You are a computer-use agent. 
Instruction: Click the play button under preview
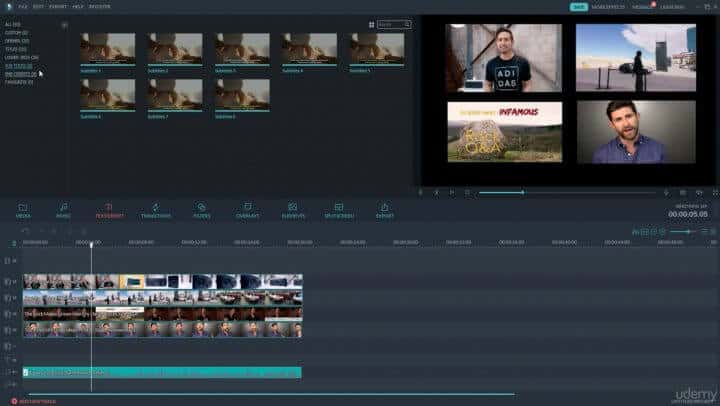pos(451,192)
